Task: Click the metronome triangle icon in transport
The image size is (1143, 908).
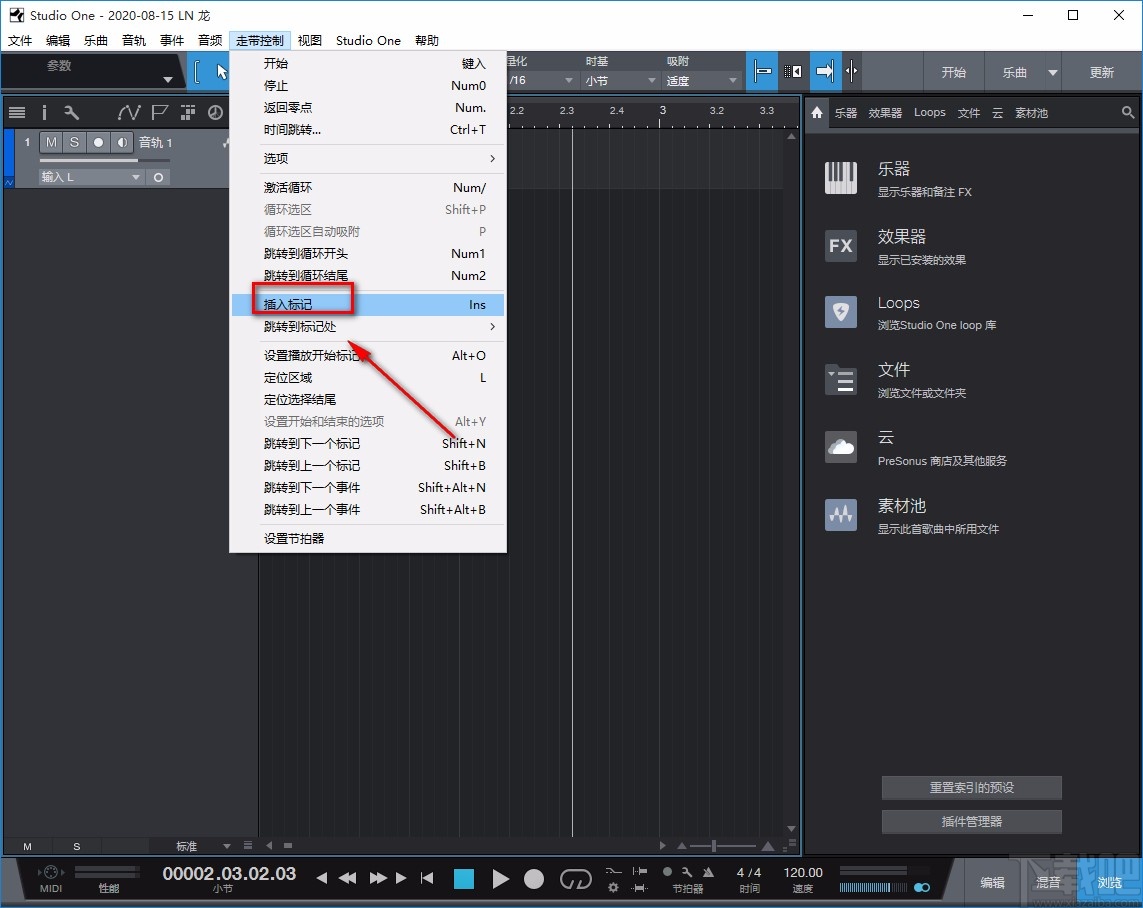Action: pyautogui.click(x=708, y=872)
